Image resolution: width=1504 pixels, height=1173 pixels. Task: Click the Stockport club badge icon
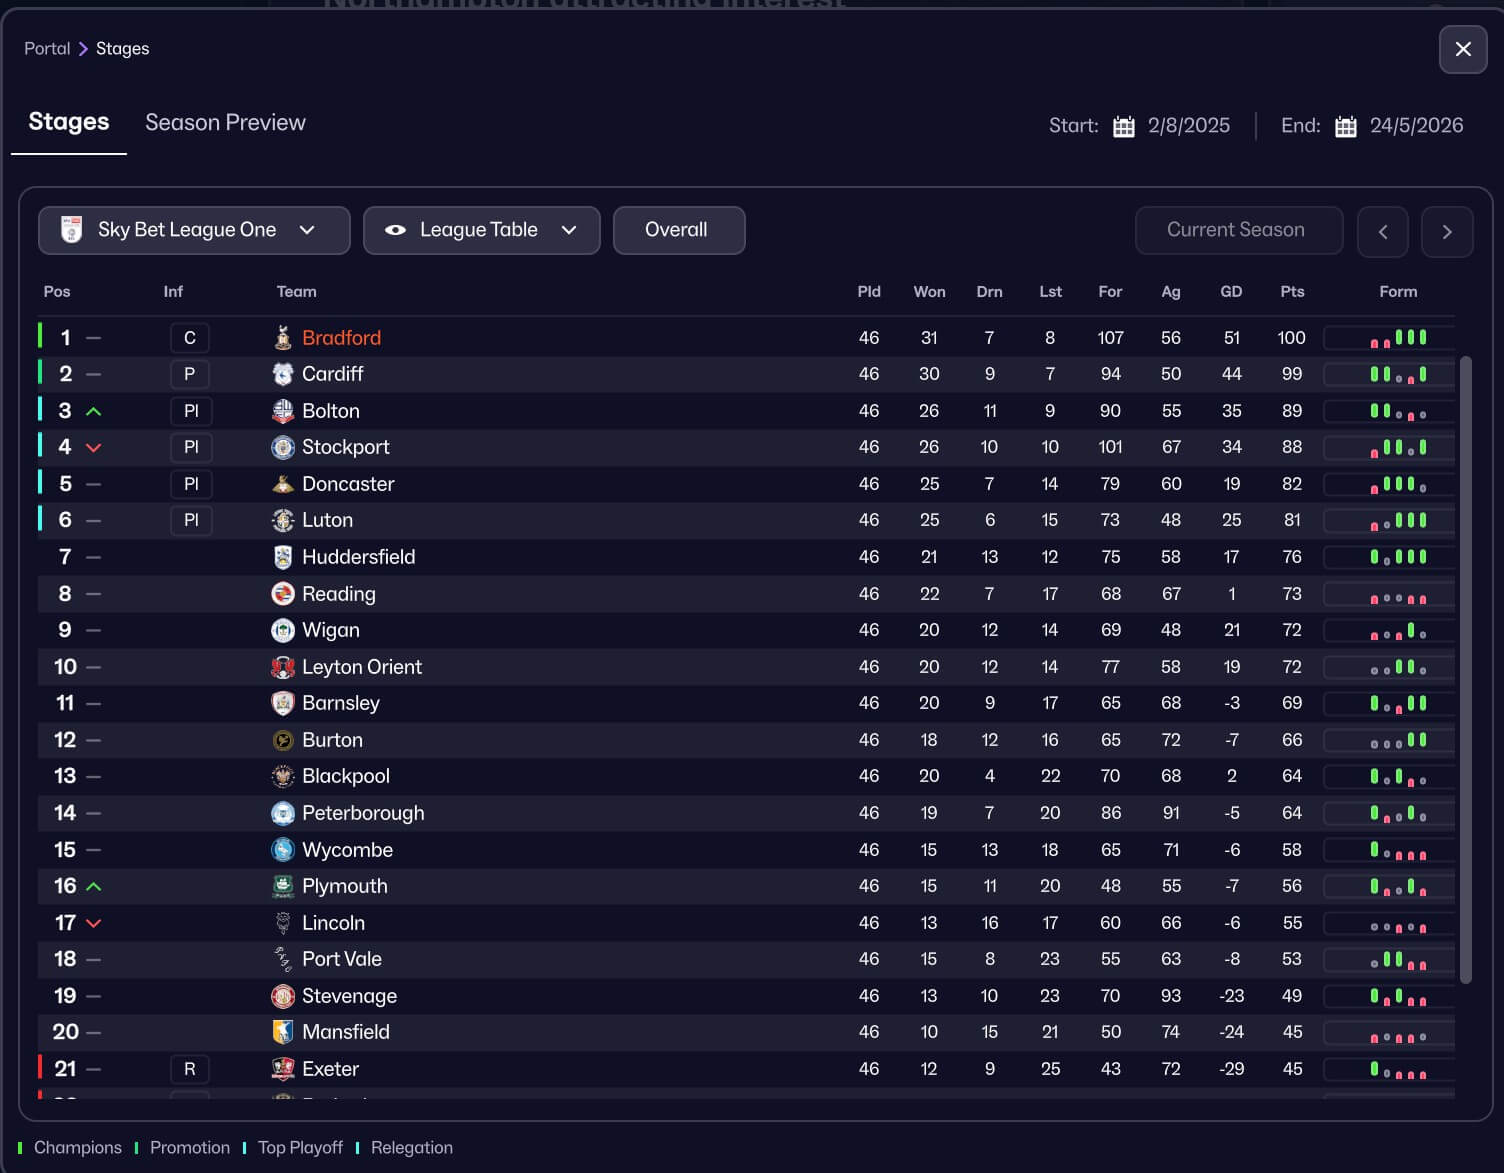(283, 447)
